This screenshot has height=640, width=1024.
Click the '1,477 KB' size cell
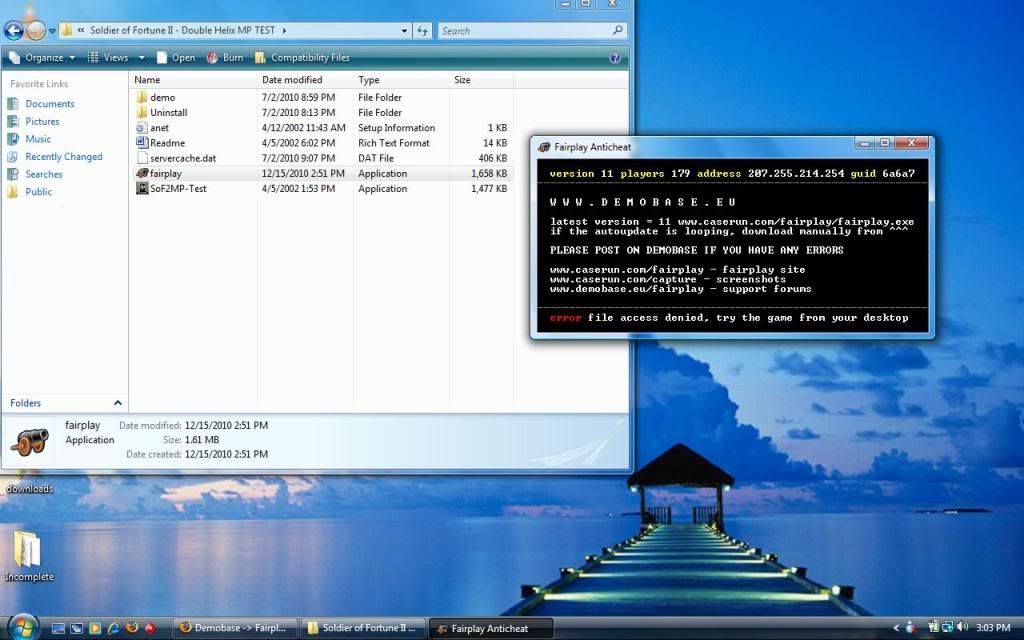[x=489, y=189]
